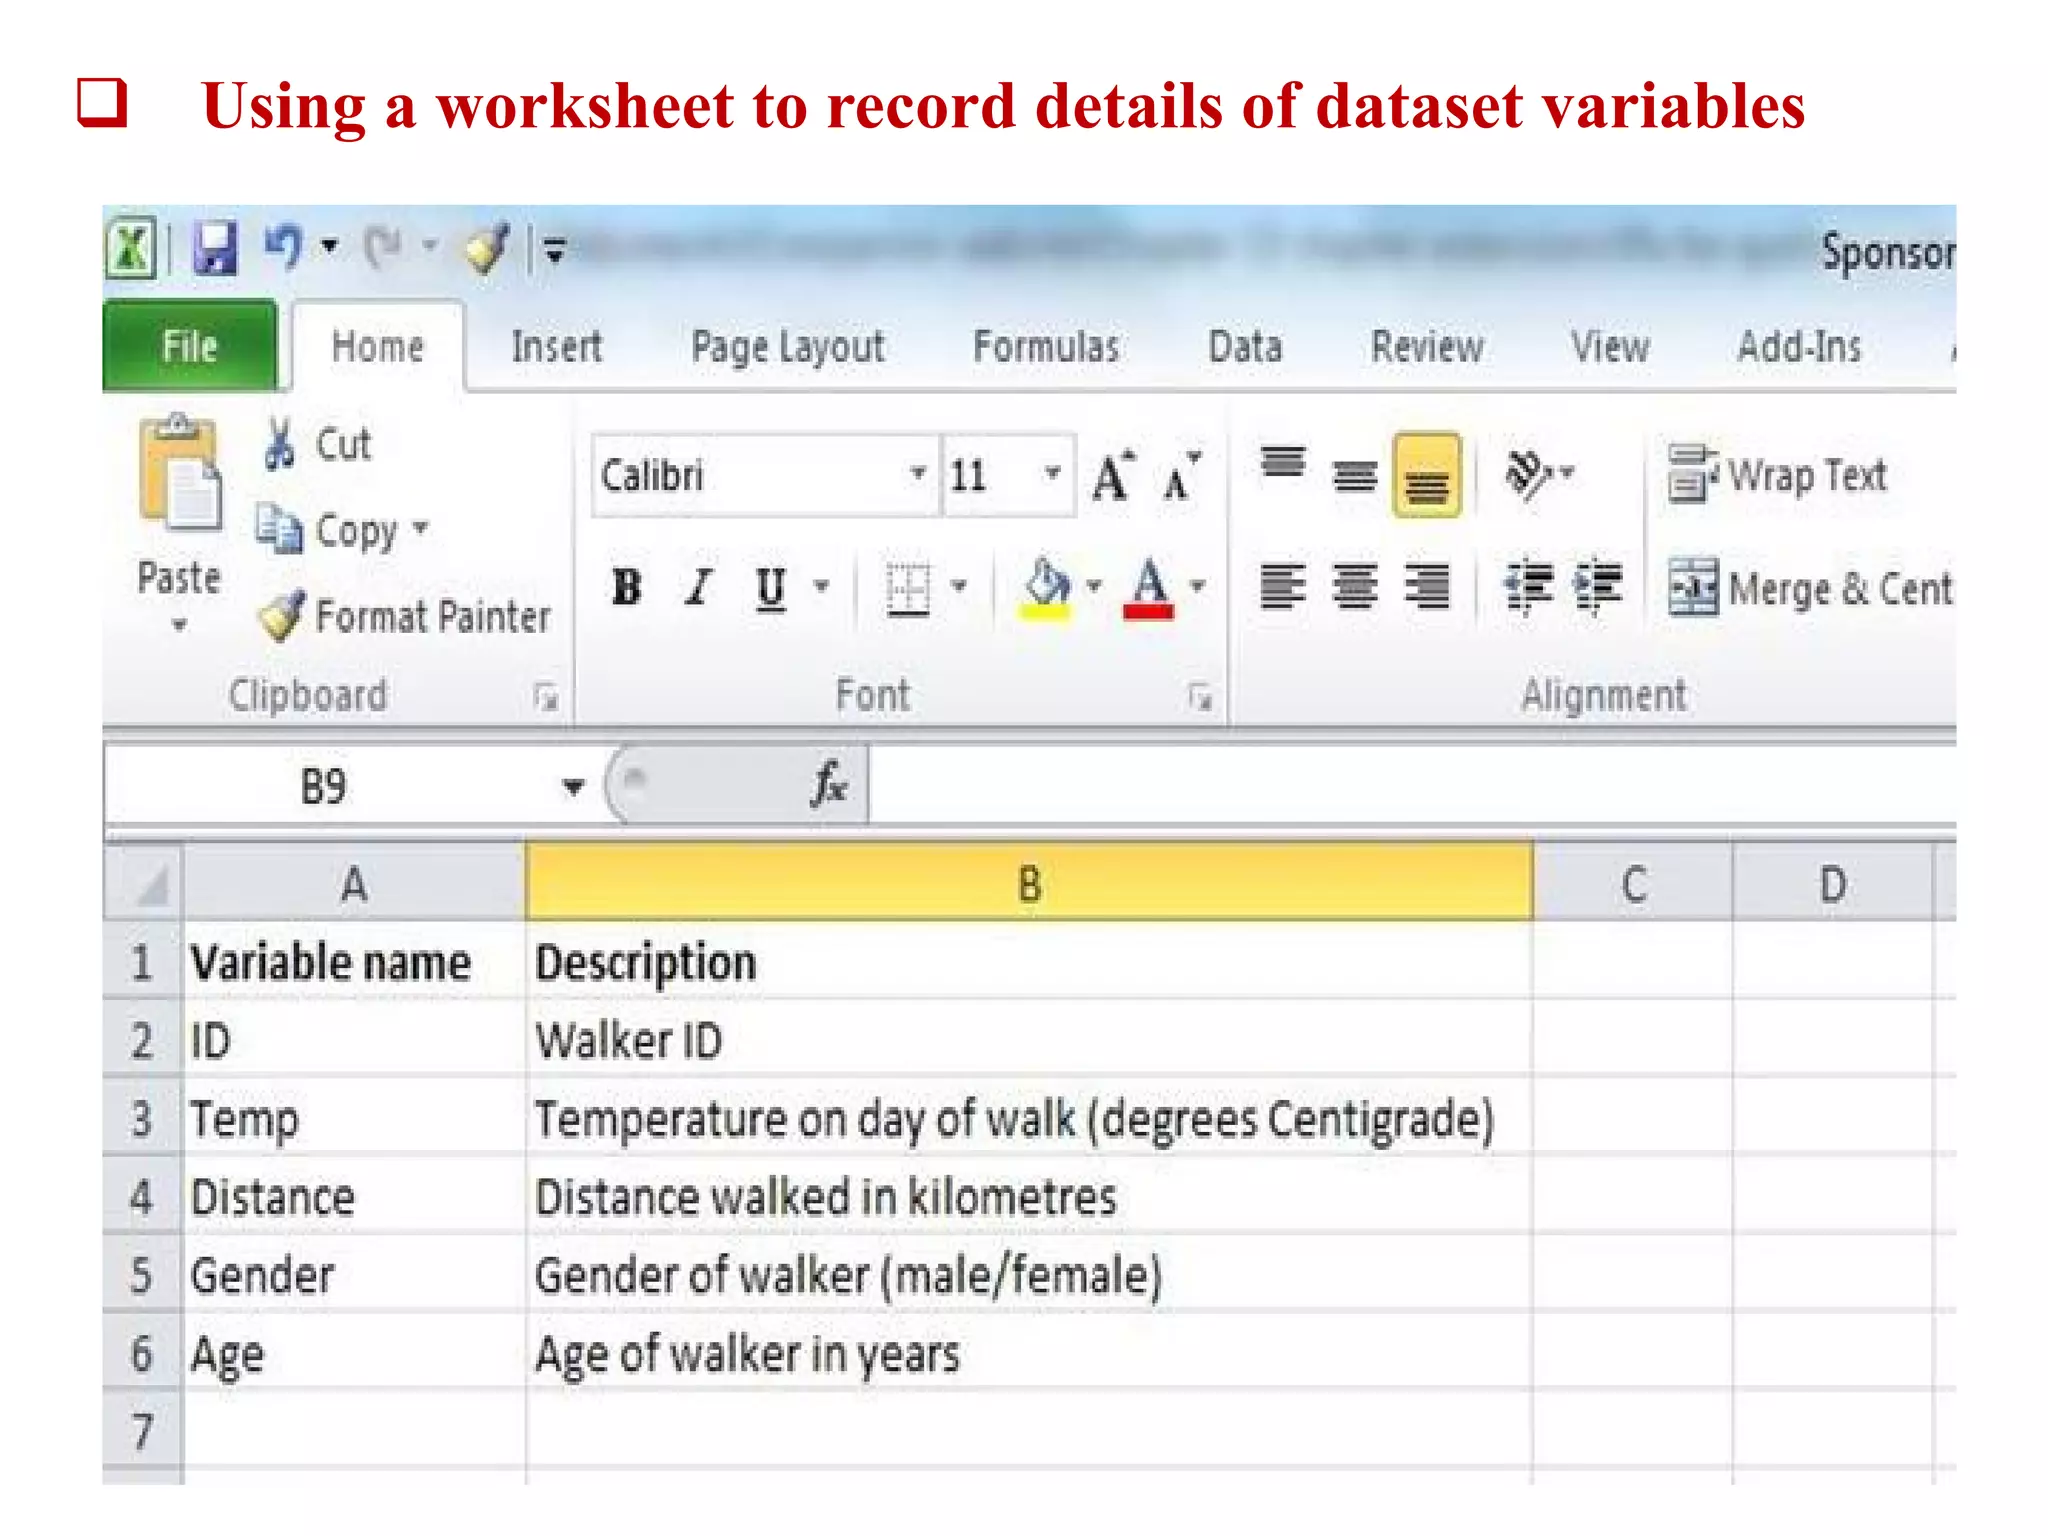Click Merge & Center button

tap(1810, 588)
